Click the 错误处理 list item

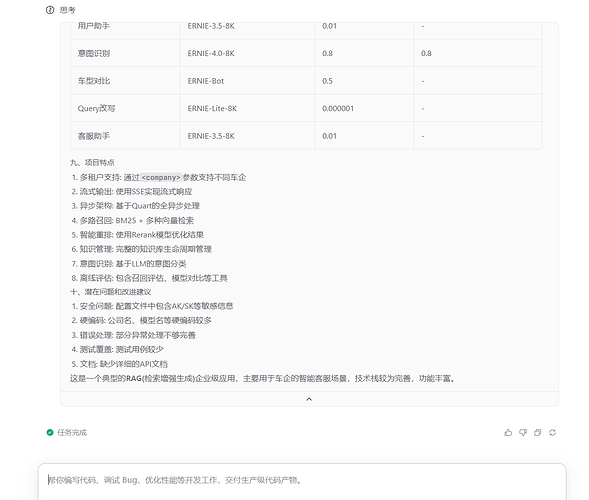134,335
